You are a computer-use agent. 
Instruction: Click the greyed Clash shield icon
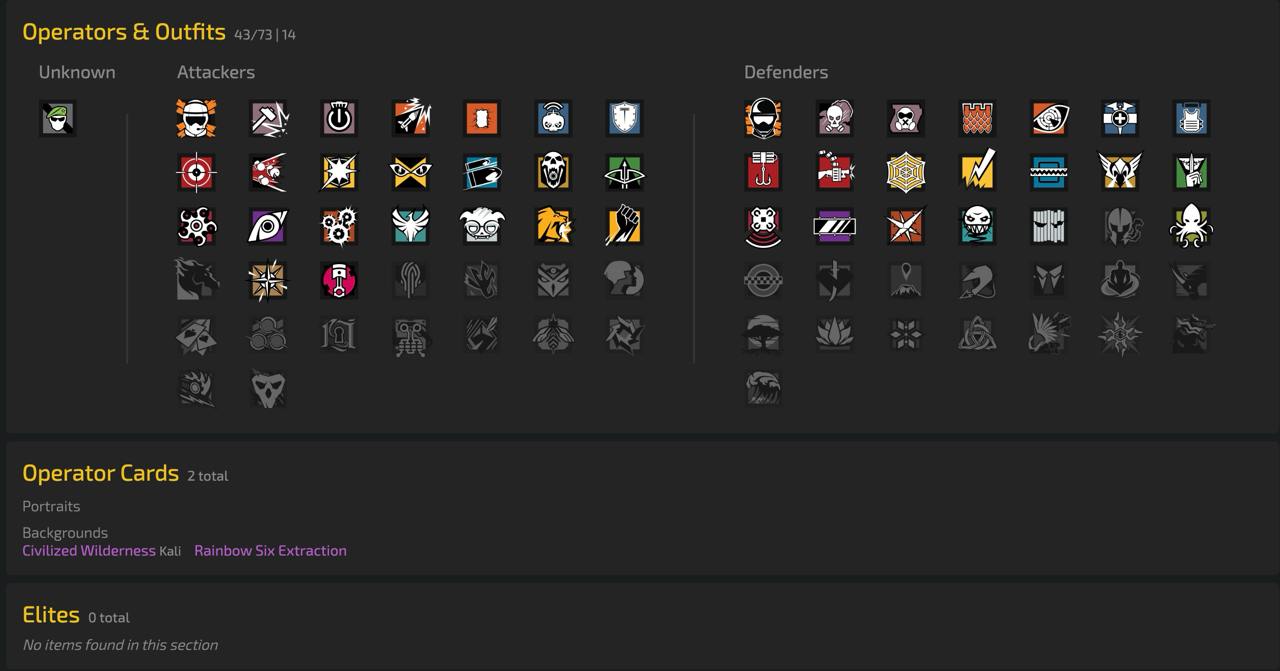click(763, 280)
